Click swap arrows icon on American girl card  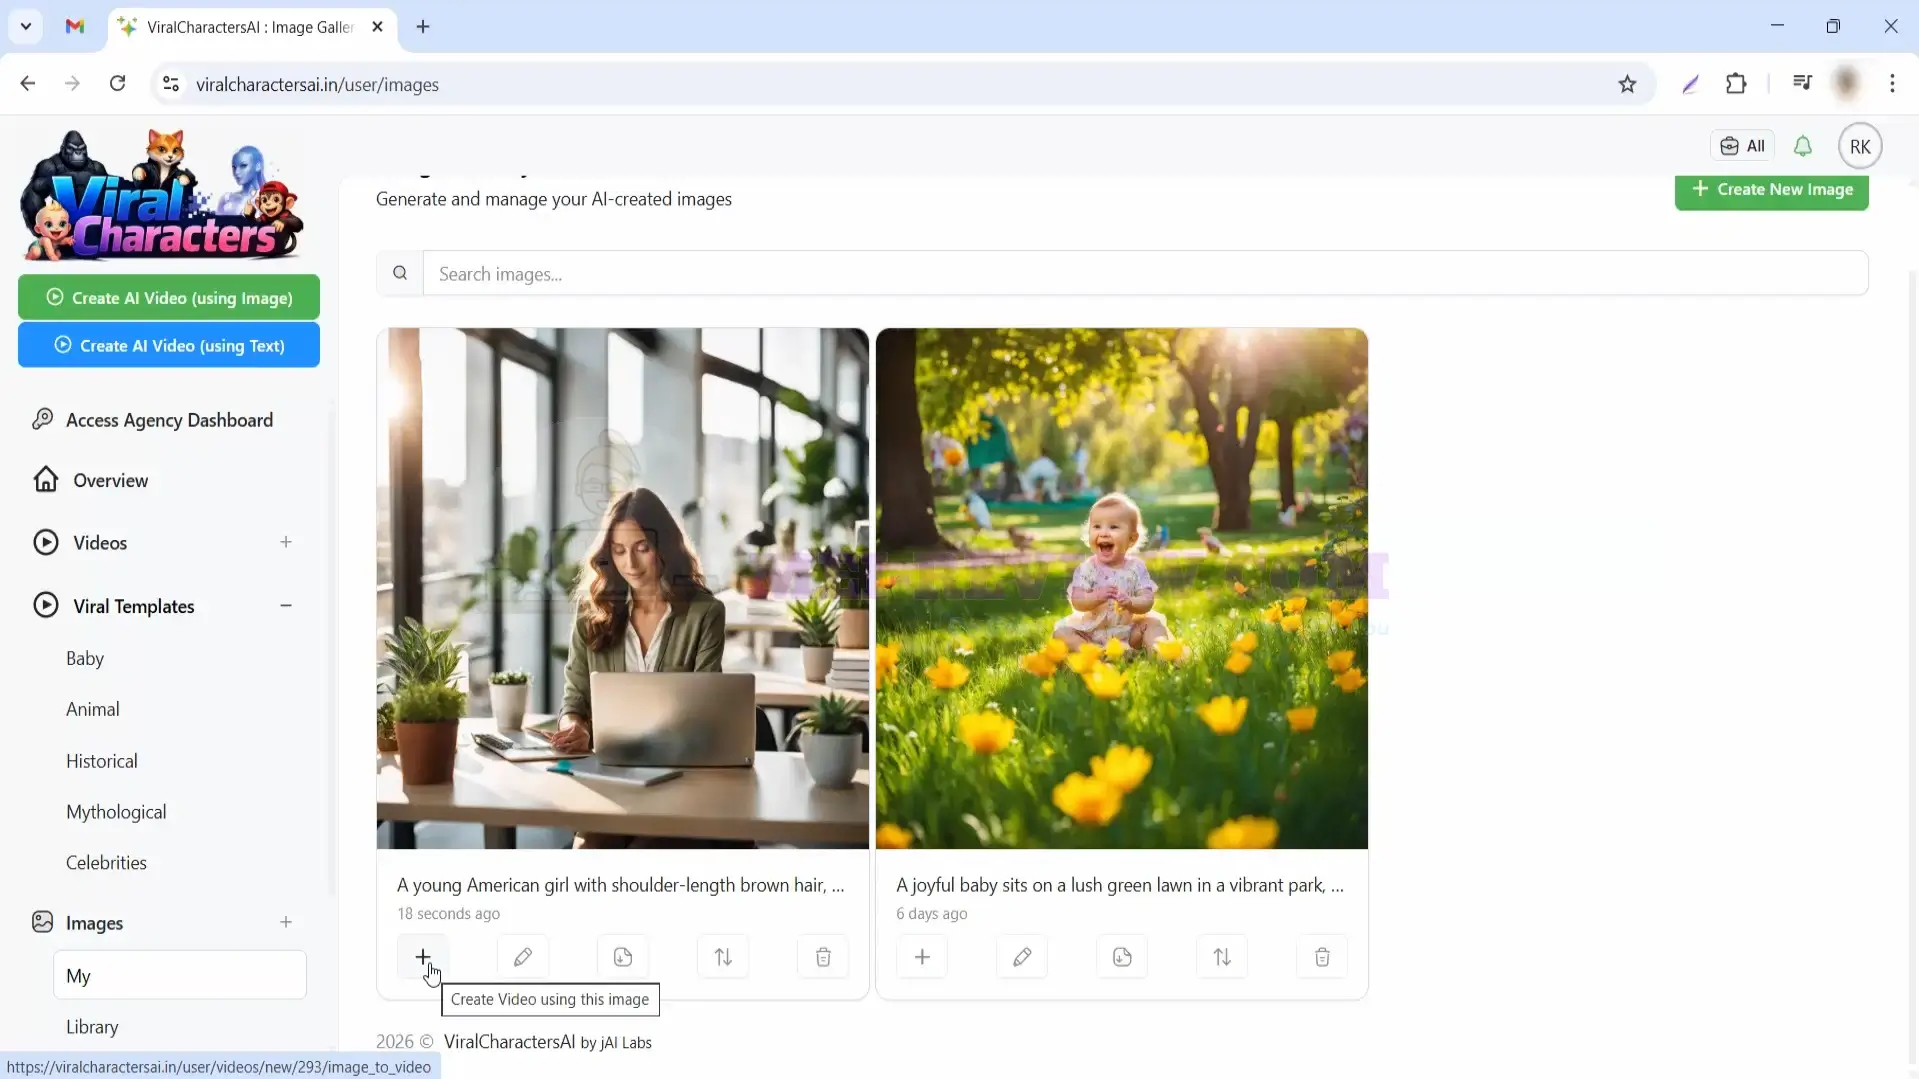click(723, 957)
